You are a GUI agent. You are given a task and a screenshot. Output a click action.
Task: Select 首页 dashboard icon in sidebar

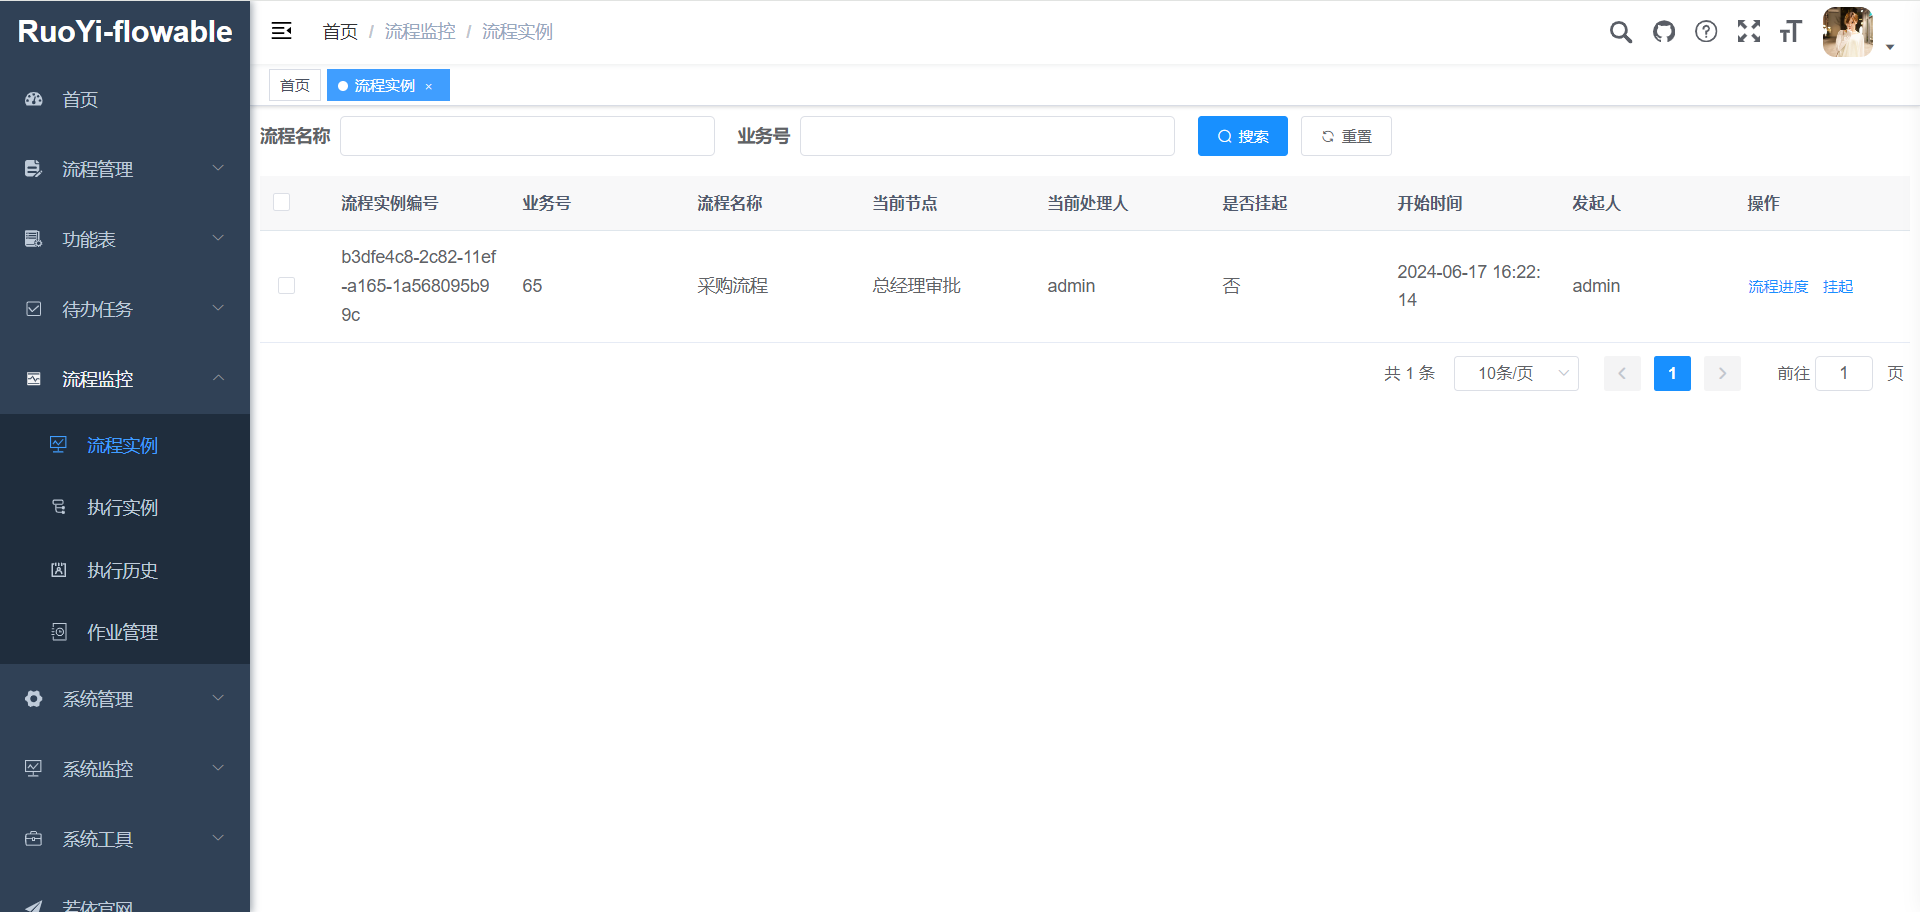33,99
